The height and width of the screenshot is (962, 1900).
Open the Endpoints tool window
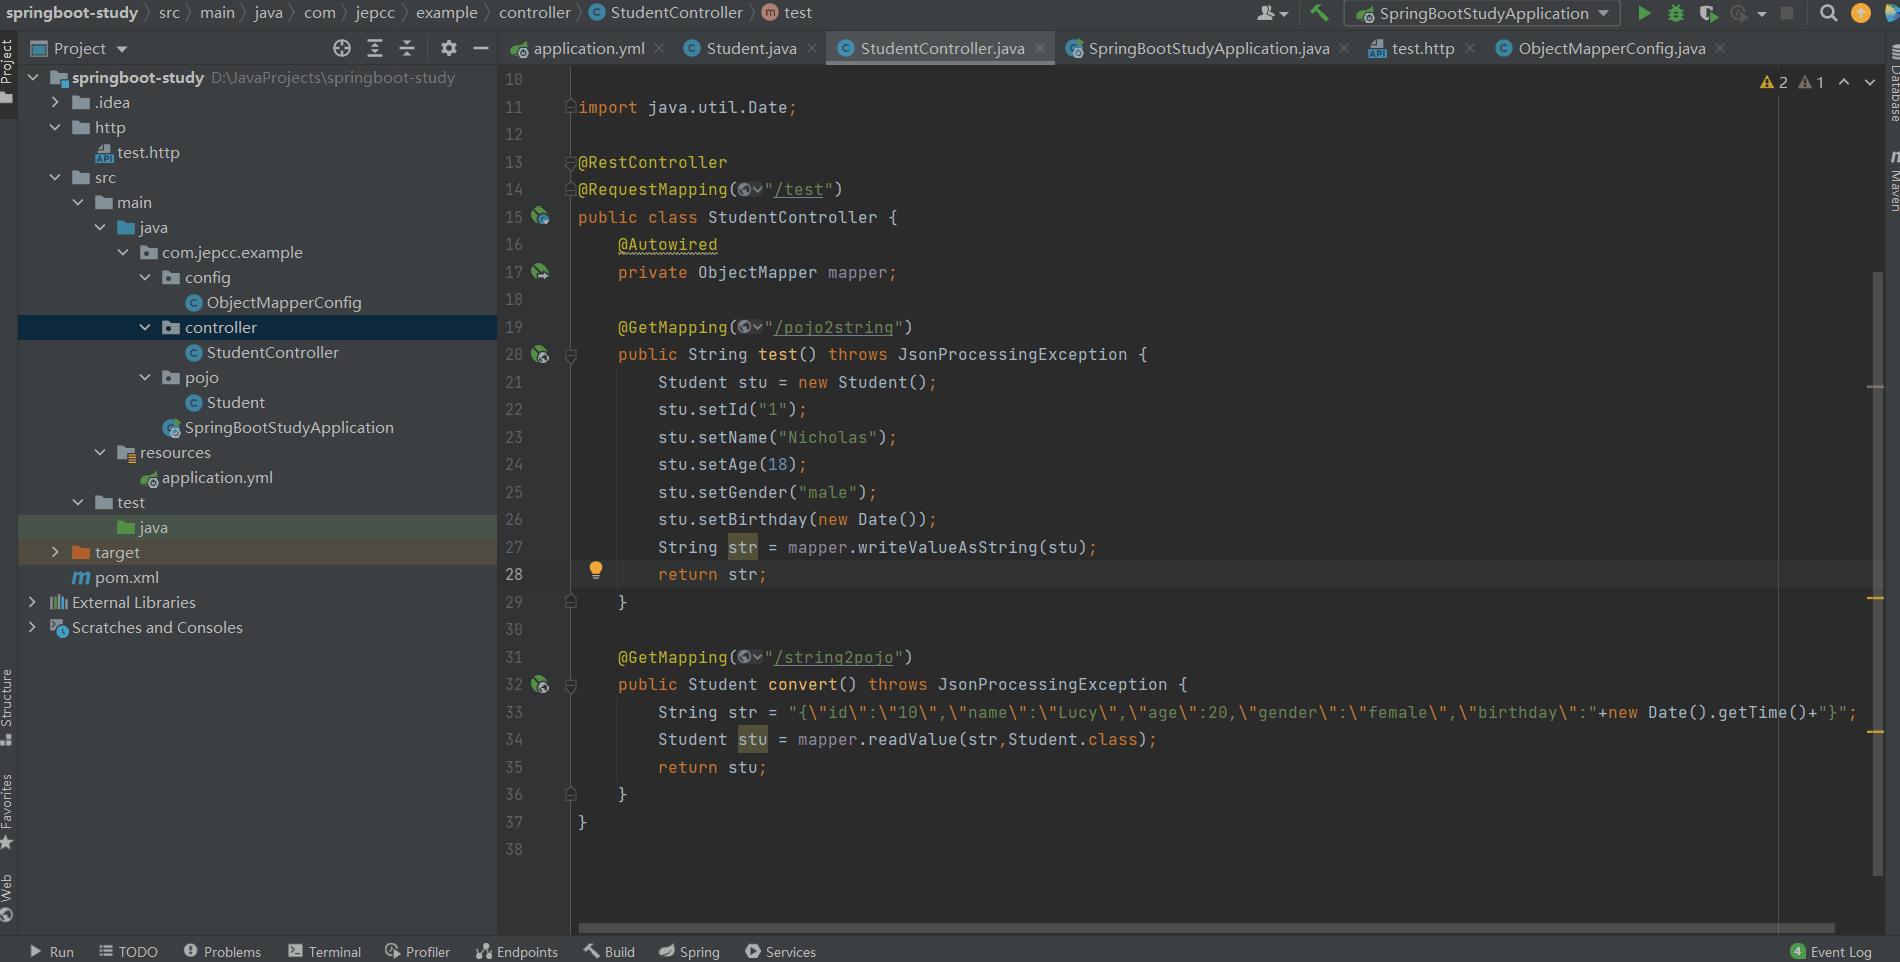coord(517,951)
